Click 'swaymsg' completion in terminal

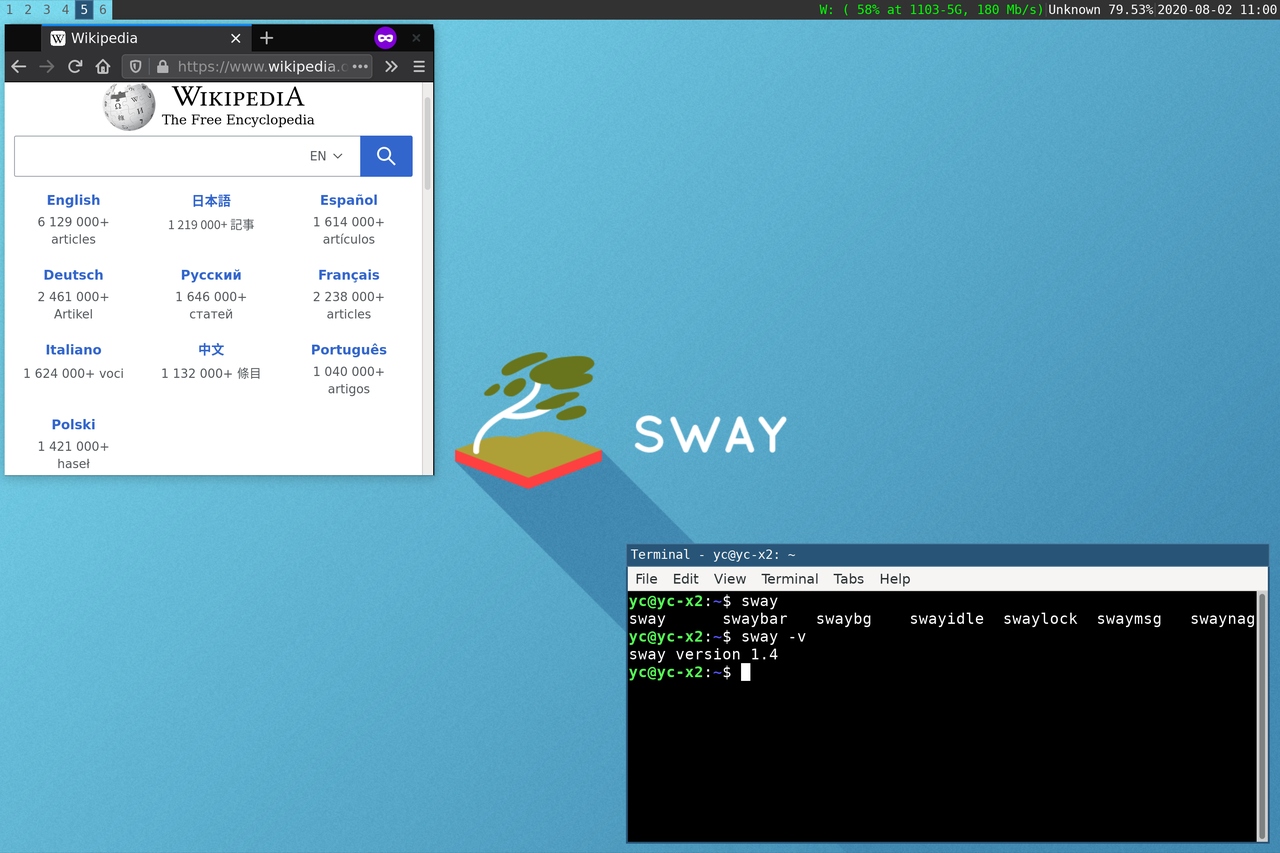[x=1129, y=619]
